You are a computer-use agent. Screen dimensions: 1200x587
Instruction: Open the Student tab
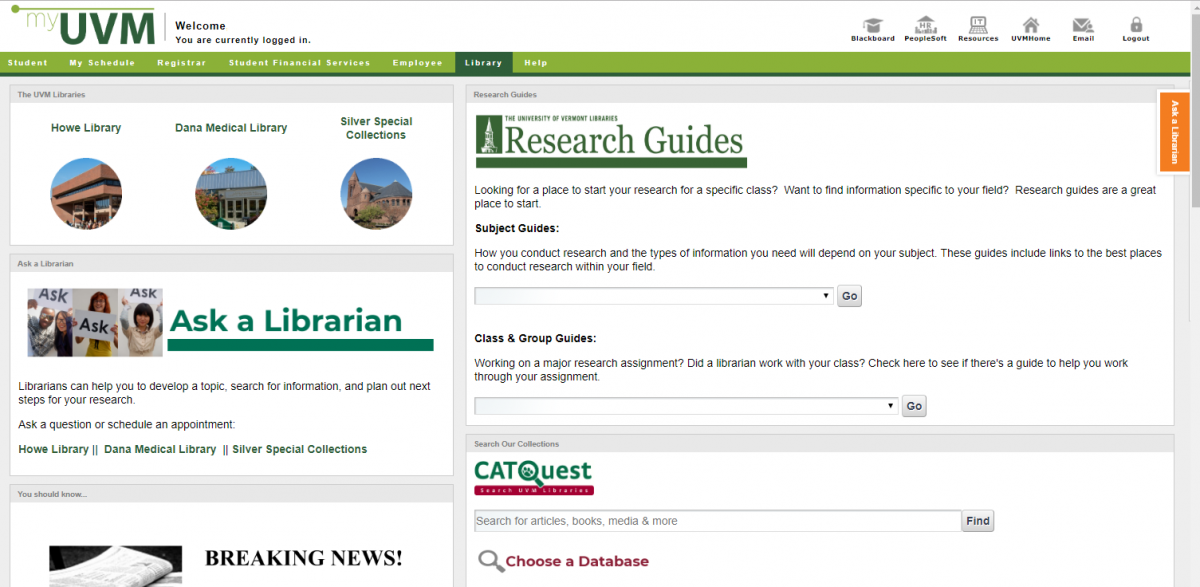28,63
